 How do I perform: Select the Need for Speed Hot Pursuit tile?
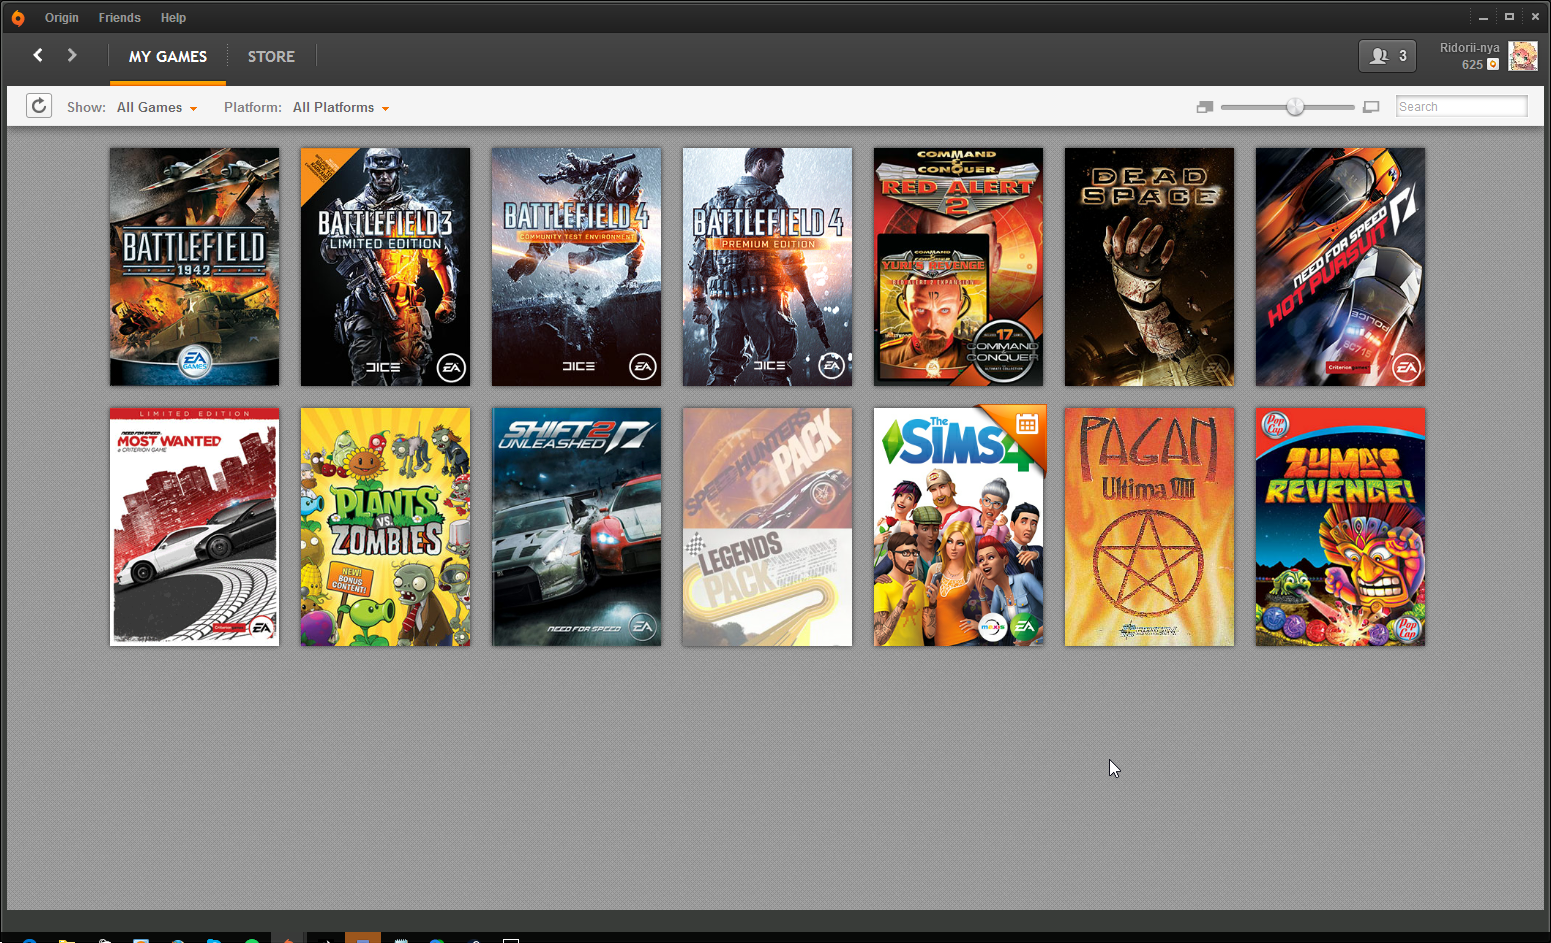tap(1340, 267)
